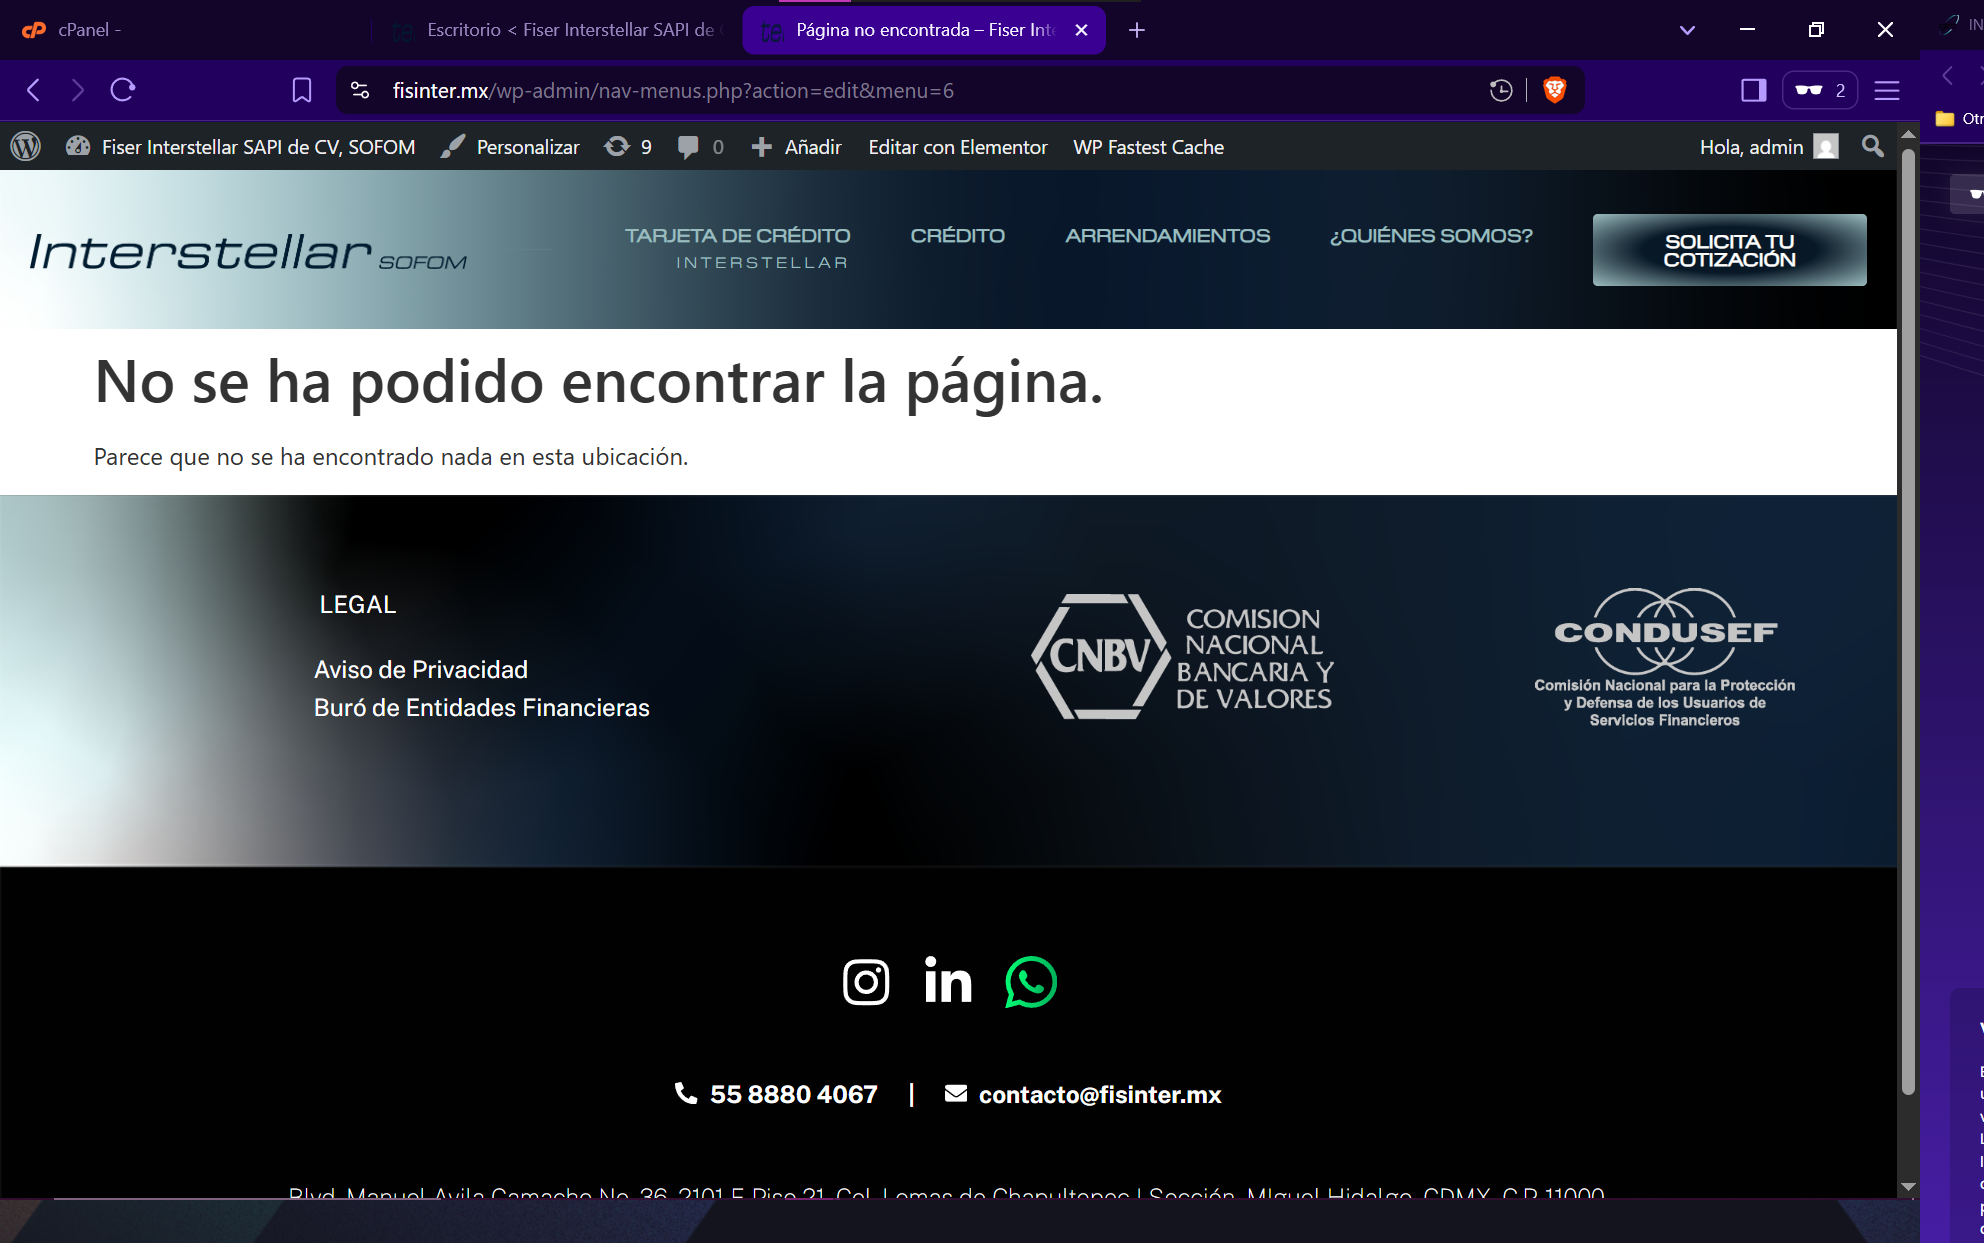Toggle the browser sidebar panel
This screenshot has height=1243, width=1984.
[x=1753, y=90]
